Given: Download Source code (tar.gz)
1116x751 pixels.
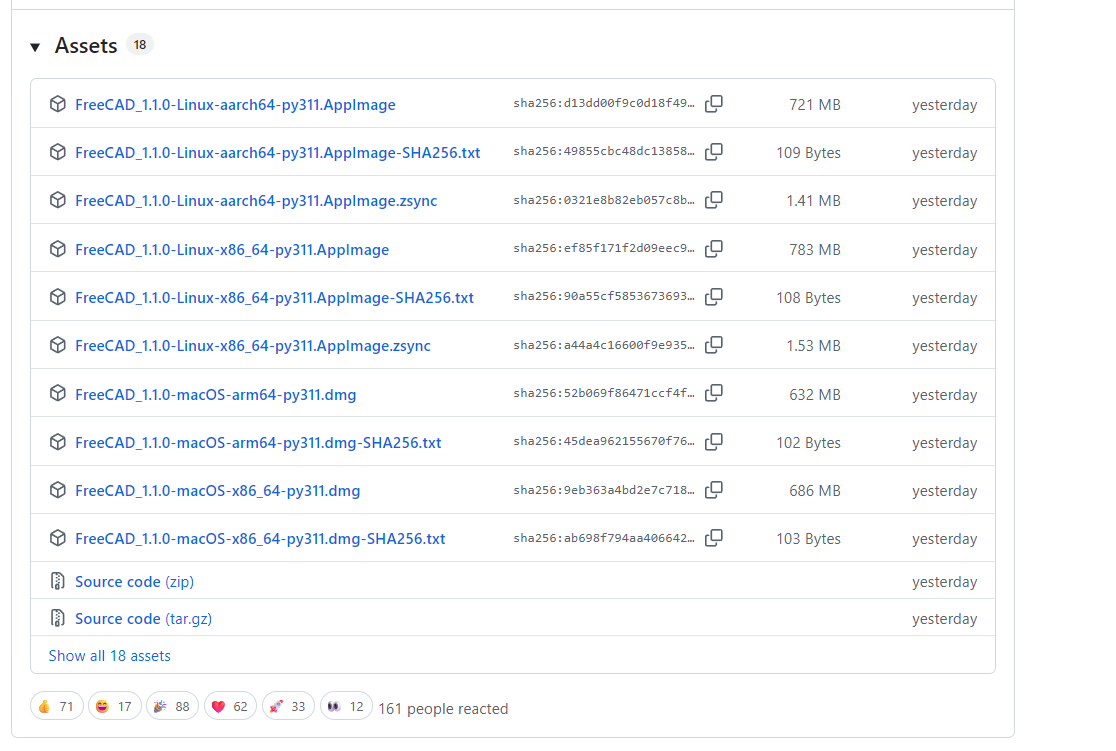Looking at the screenshot, I should point(144,619).
